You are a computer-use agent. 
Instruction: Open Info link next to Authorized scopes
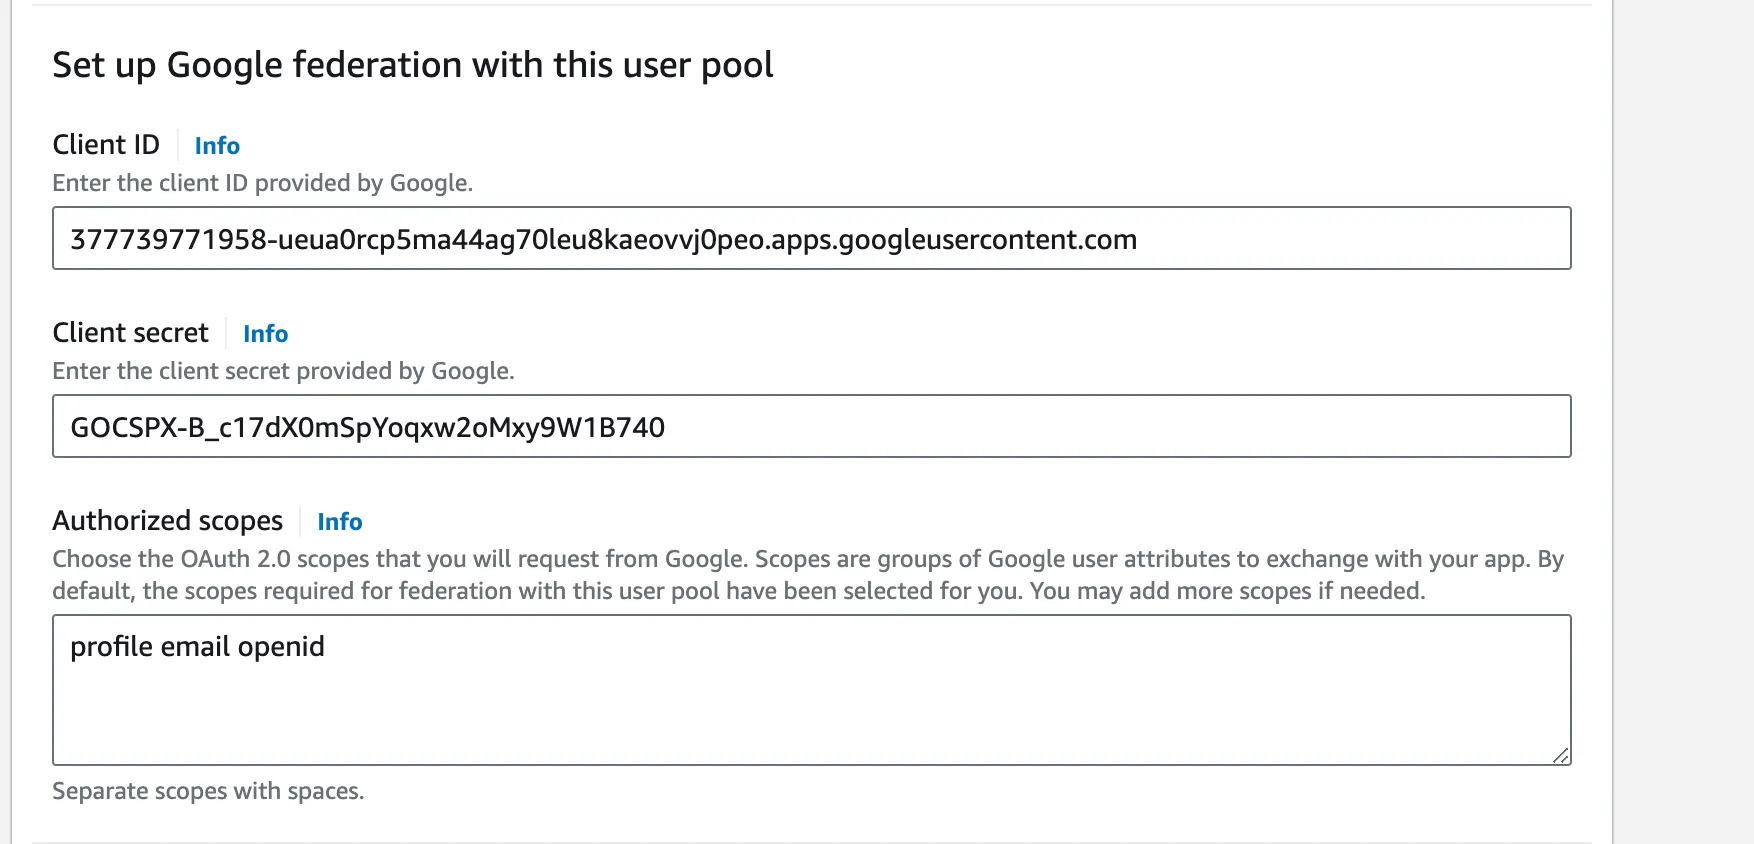[x=340, y=522]
